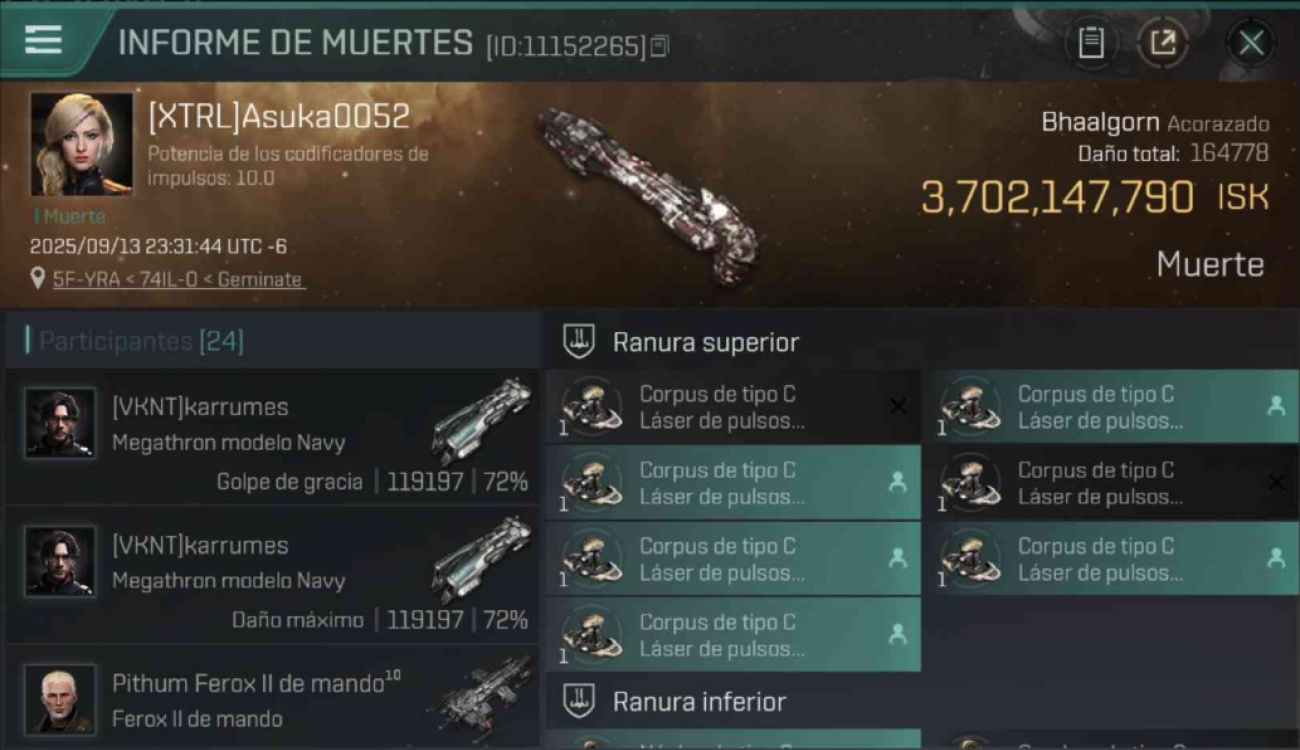Select first Corpus de tipo C module with X

(x=733, y=407)
